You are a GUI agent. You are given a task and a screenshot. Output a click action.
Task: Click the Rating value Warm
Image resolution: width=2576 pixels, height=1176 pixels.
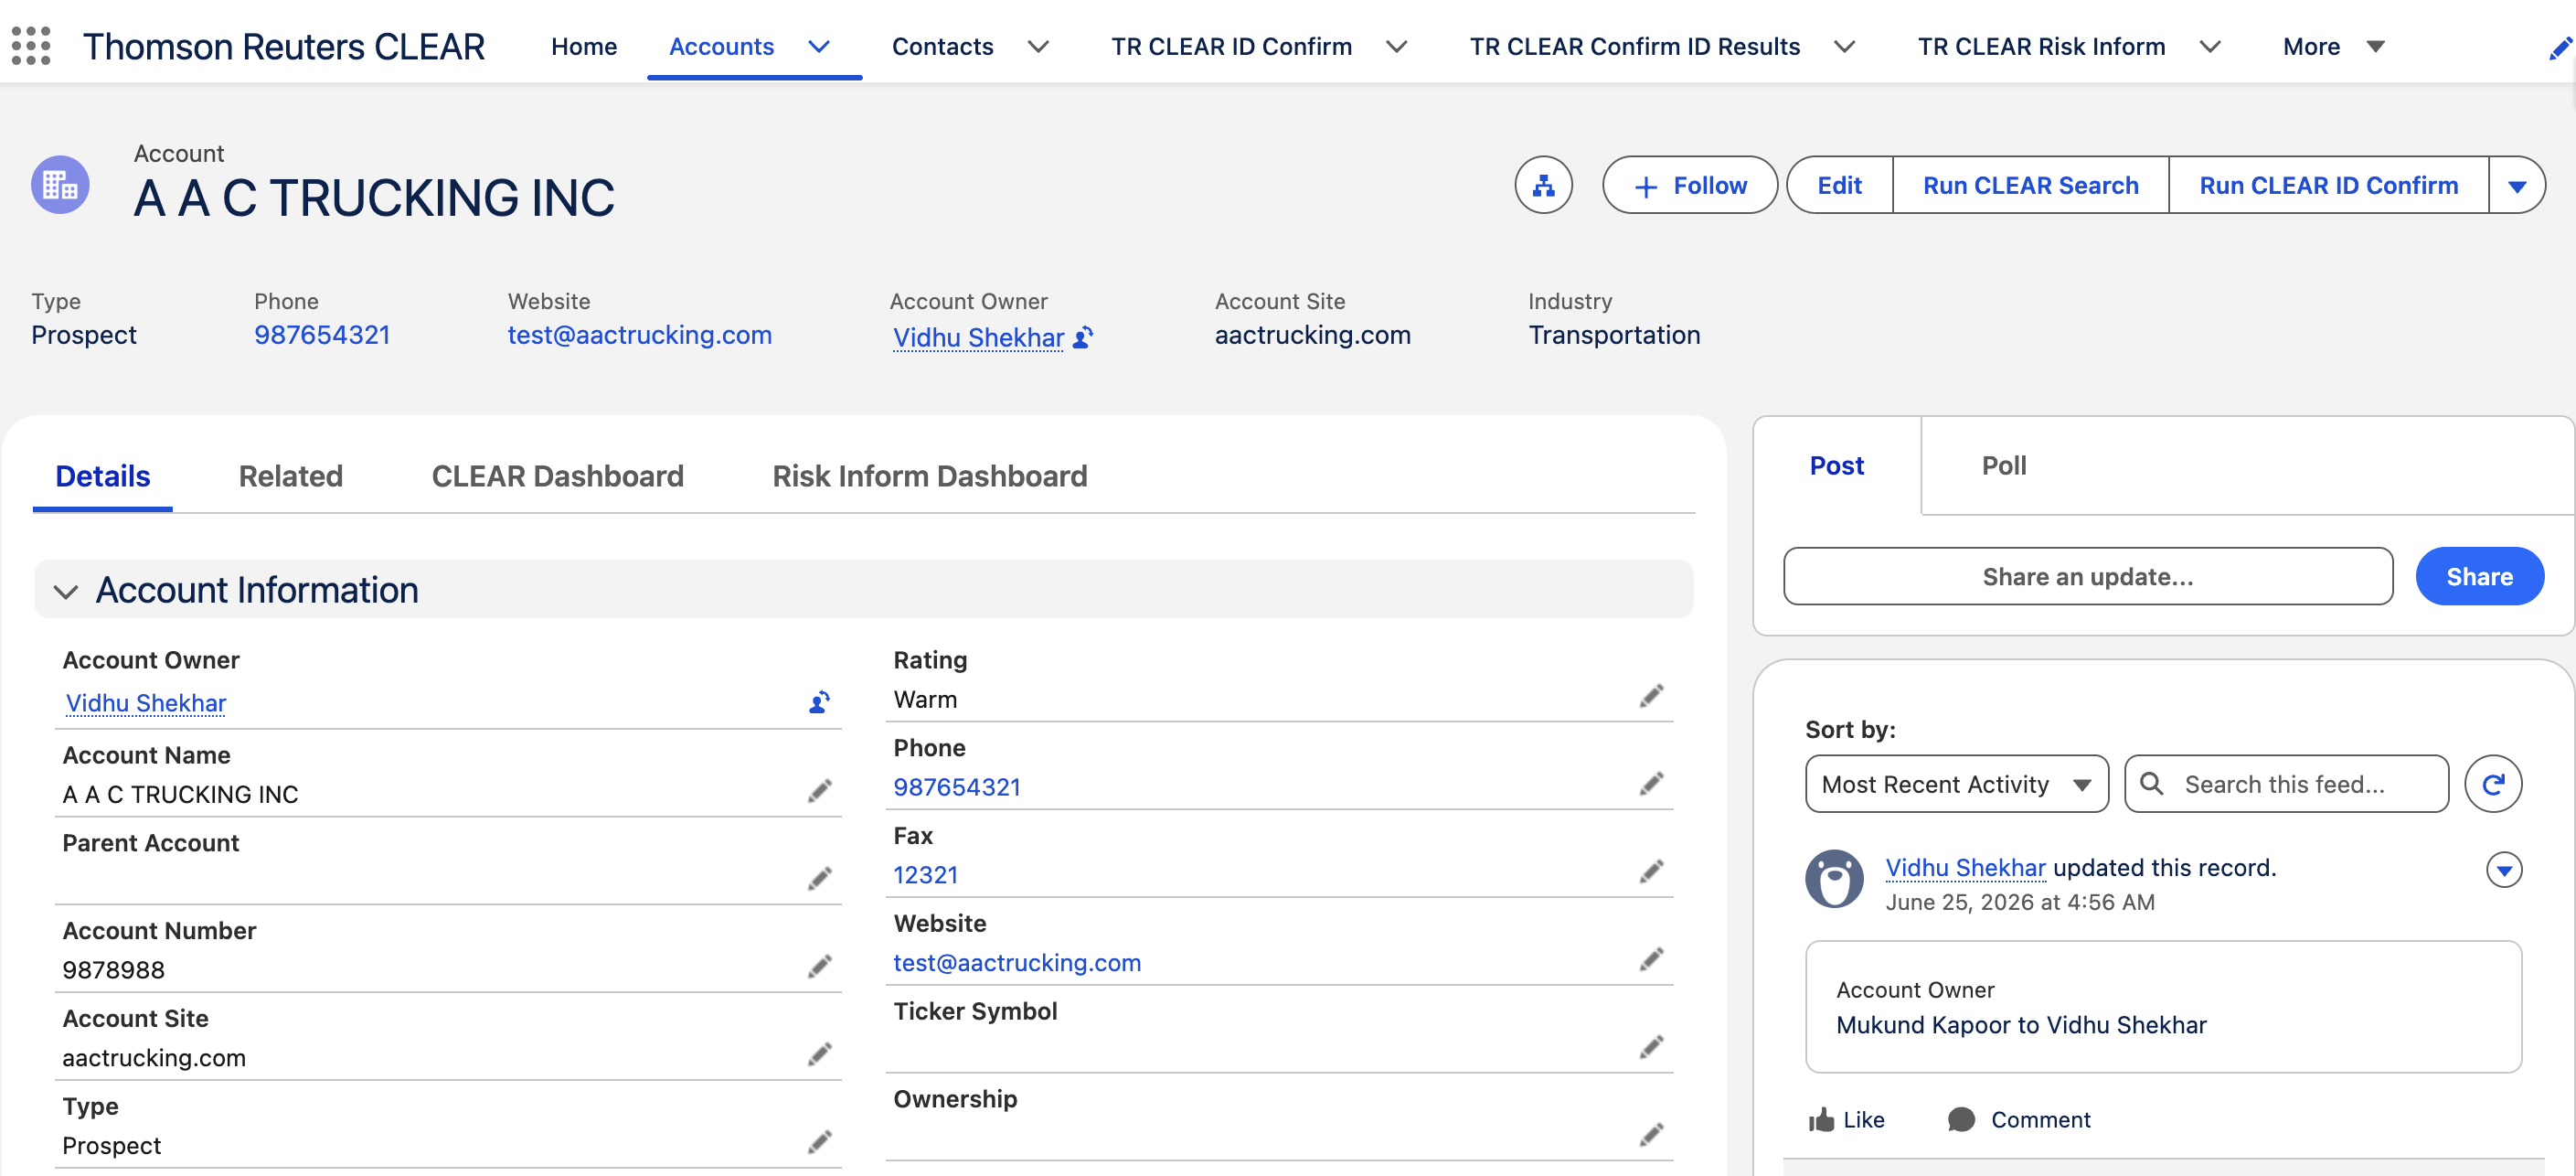pyautogui.click(x=925, y=700)
